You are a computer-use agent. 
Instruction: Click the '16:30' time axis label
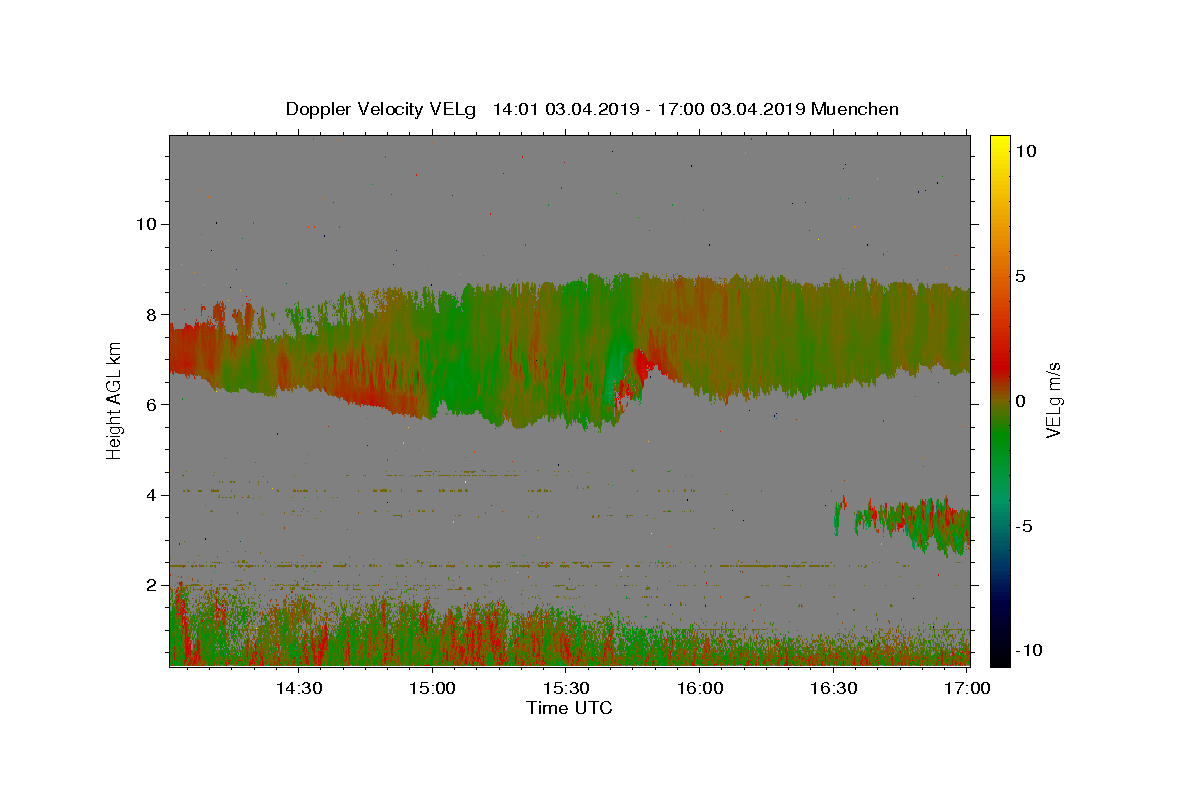pyautogui.click(x=834, y=688)
